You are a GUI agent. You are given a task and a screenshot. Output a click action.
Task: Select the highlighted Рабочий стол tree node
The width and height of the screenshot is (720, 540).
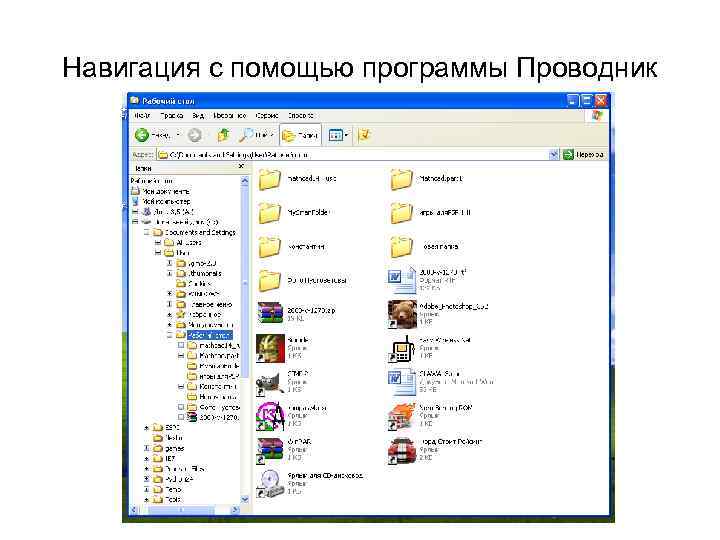click(x=210, y=335)
